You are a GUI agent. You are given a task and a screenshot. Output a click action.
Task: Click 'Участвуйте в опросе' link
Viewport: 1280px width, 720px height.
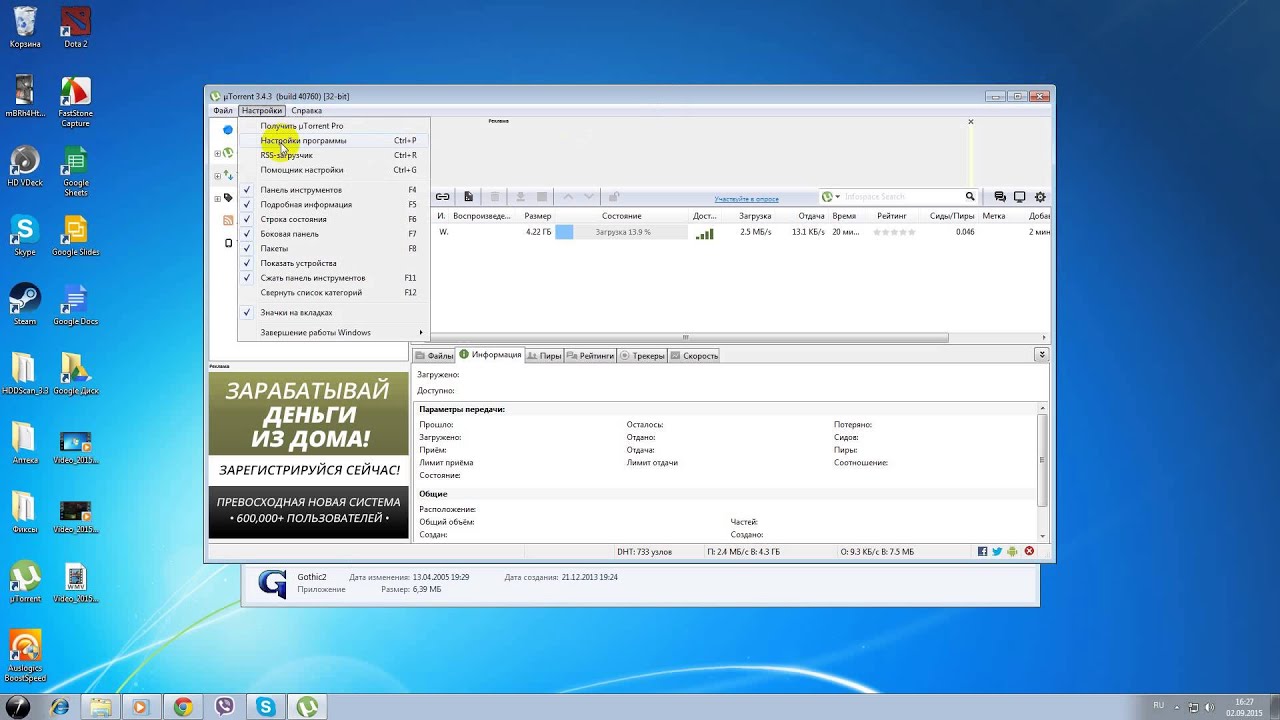point(746,199)
